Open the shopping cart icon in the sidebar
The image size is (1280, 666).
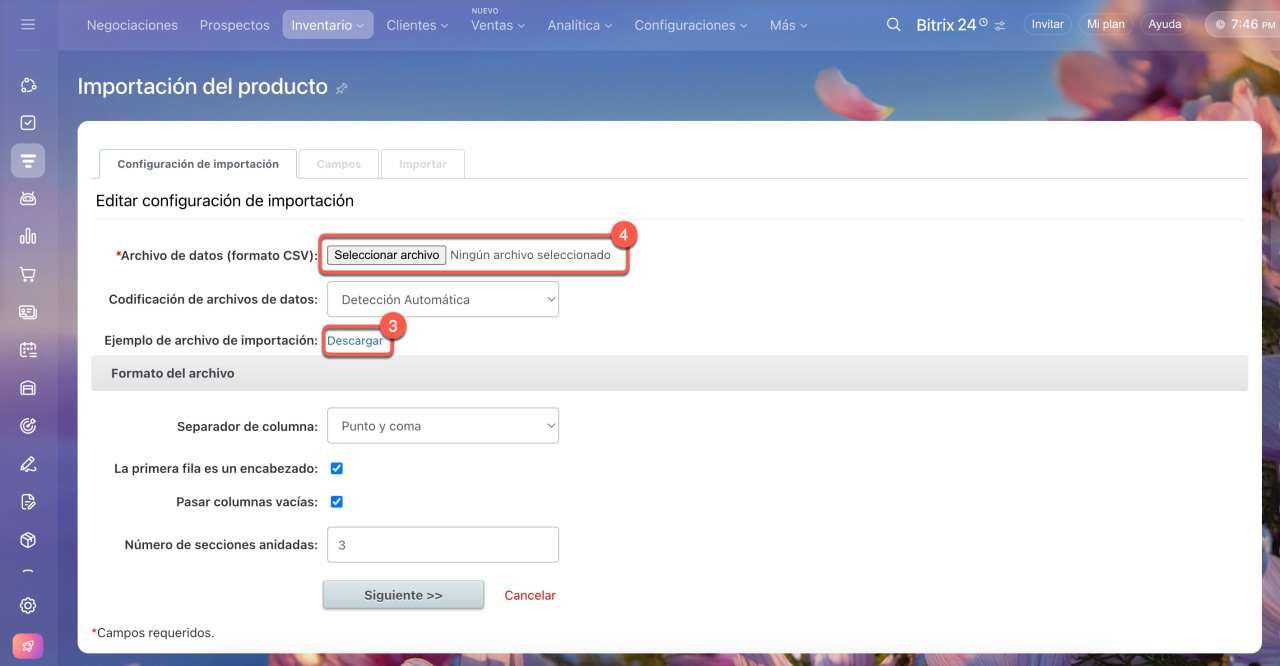28,274
